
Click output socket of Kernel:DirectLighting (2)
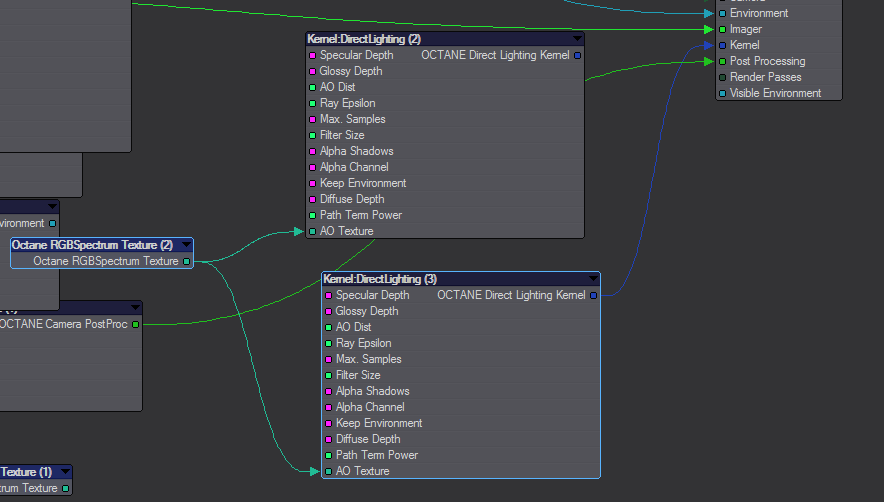tap(577, 55)
